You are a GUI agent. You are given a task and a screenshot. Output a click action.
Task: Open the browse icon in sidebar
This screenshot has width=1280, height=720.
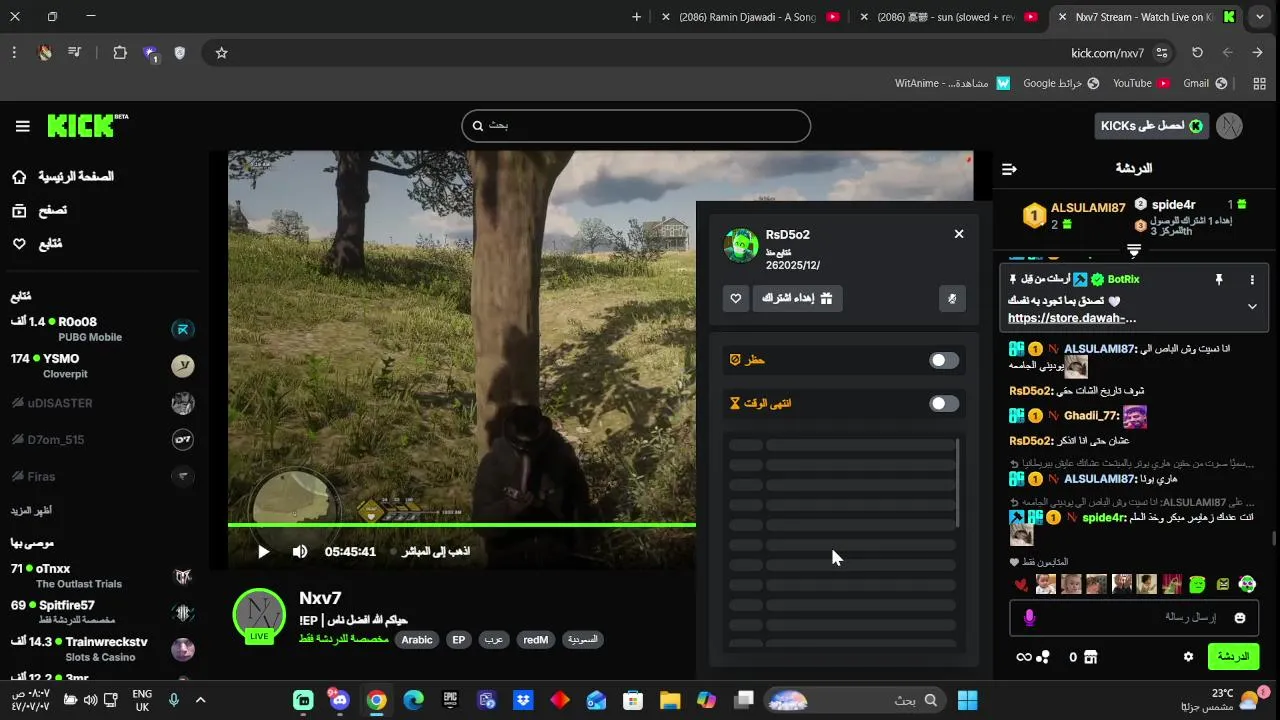19,210
